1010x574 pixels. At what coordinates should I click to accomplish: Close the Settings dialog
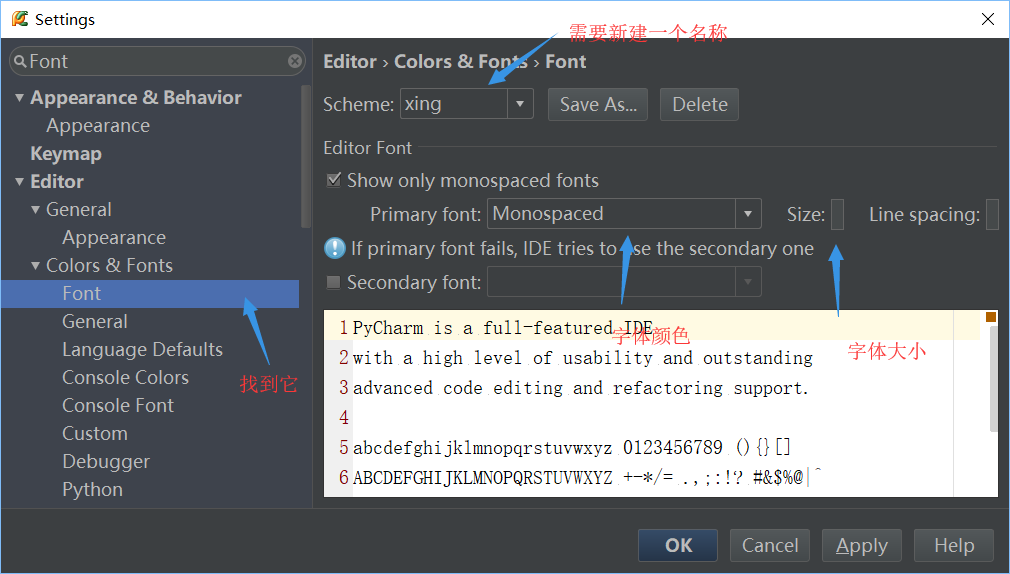(x=988, y=19)
